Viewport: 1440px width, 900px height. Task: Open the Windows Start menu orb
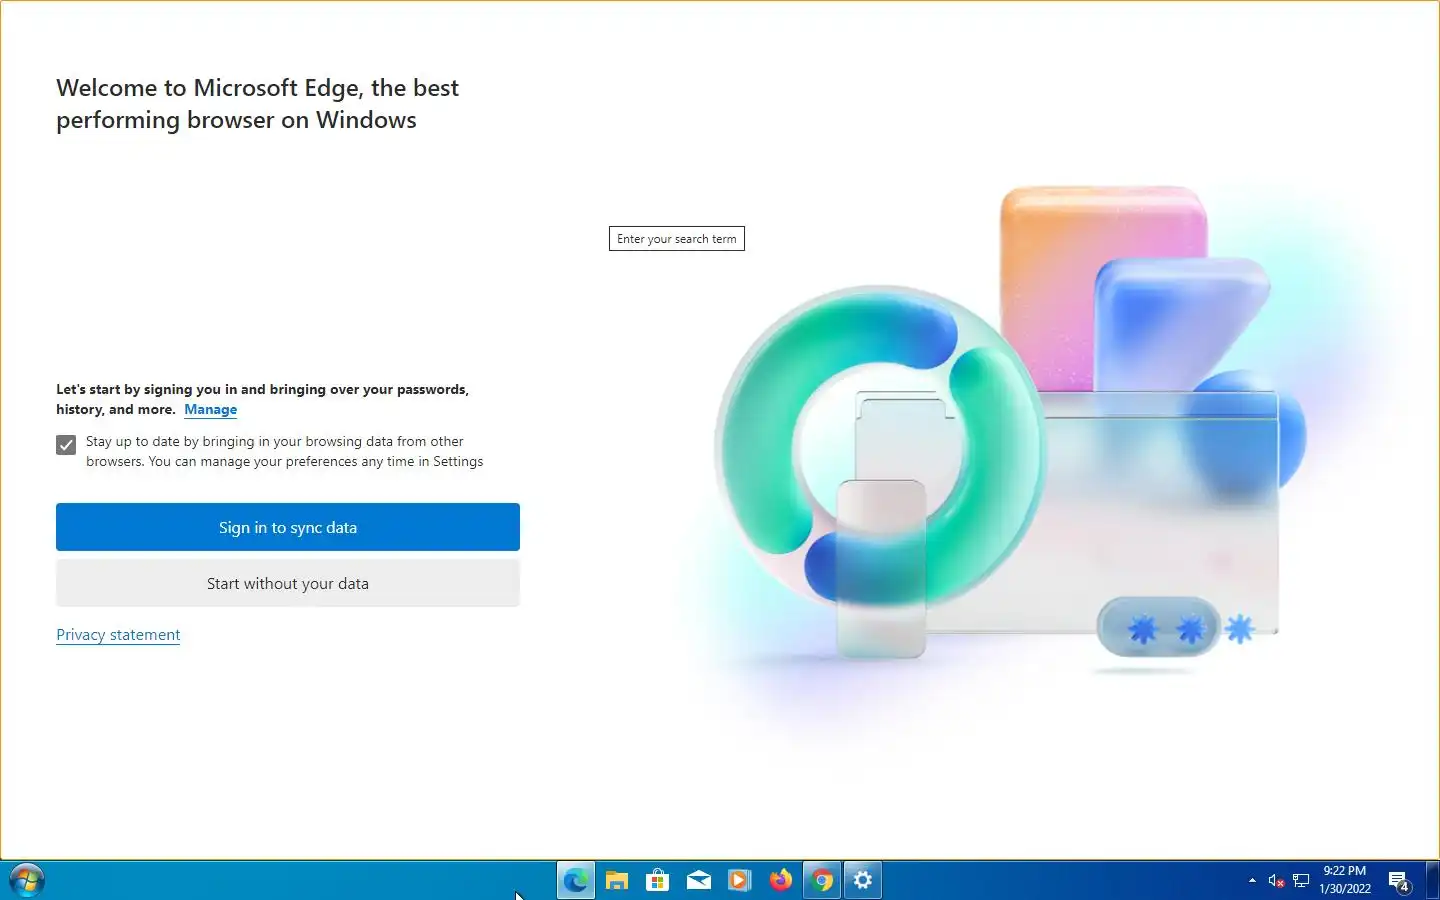(27, 880)
